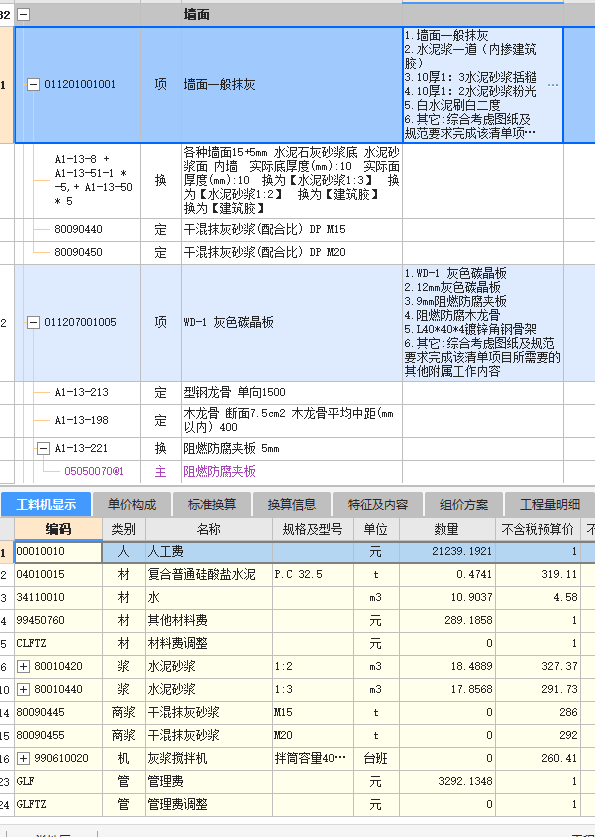The height and width of the screenshot is (837, 595).
Task: Select material code 34110010 for 水
Action: 58,597
